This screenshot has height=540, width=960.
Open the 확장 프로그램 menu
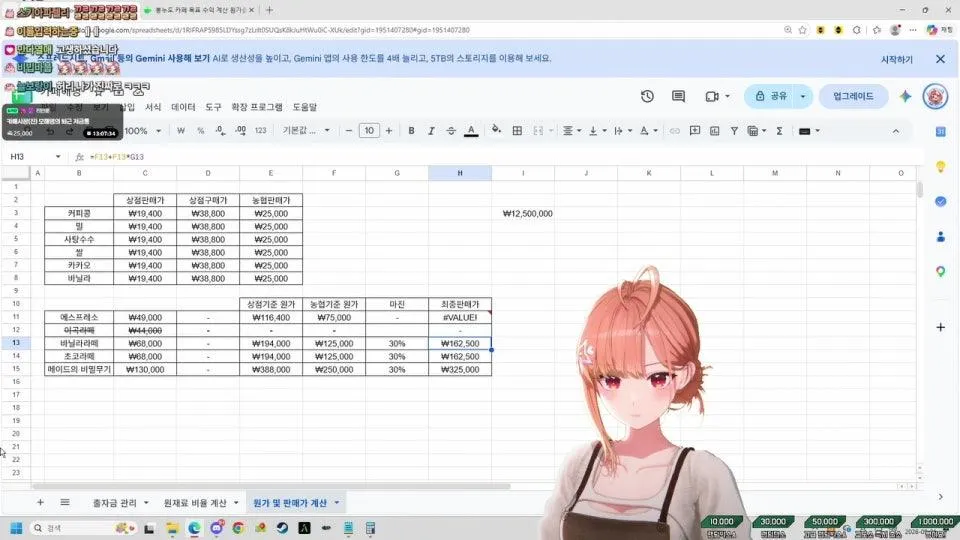(257, 107)
